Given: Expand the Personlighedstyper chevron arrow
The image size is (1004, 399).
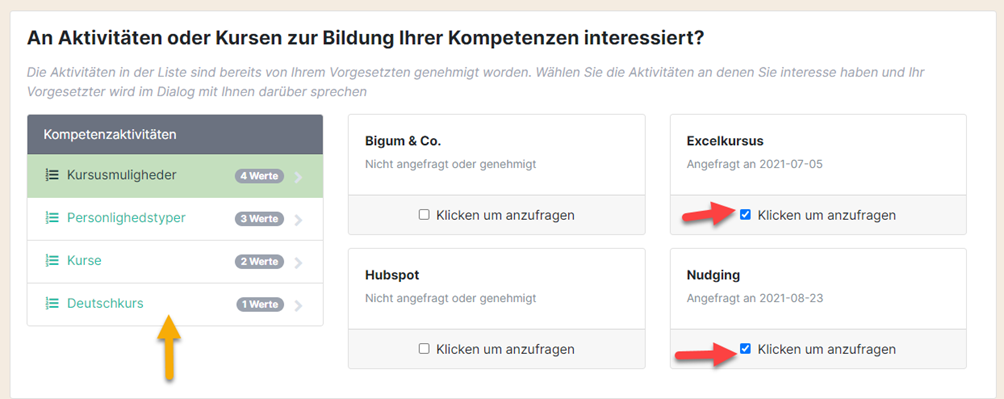Looking at the screenshot, I should (x=298, y=220).
